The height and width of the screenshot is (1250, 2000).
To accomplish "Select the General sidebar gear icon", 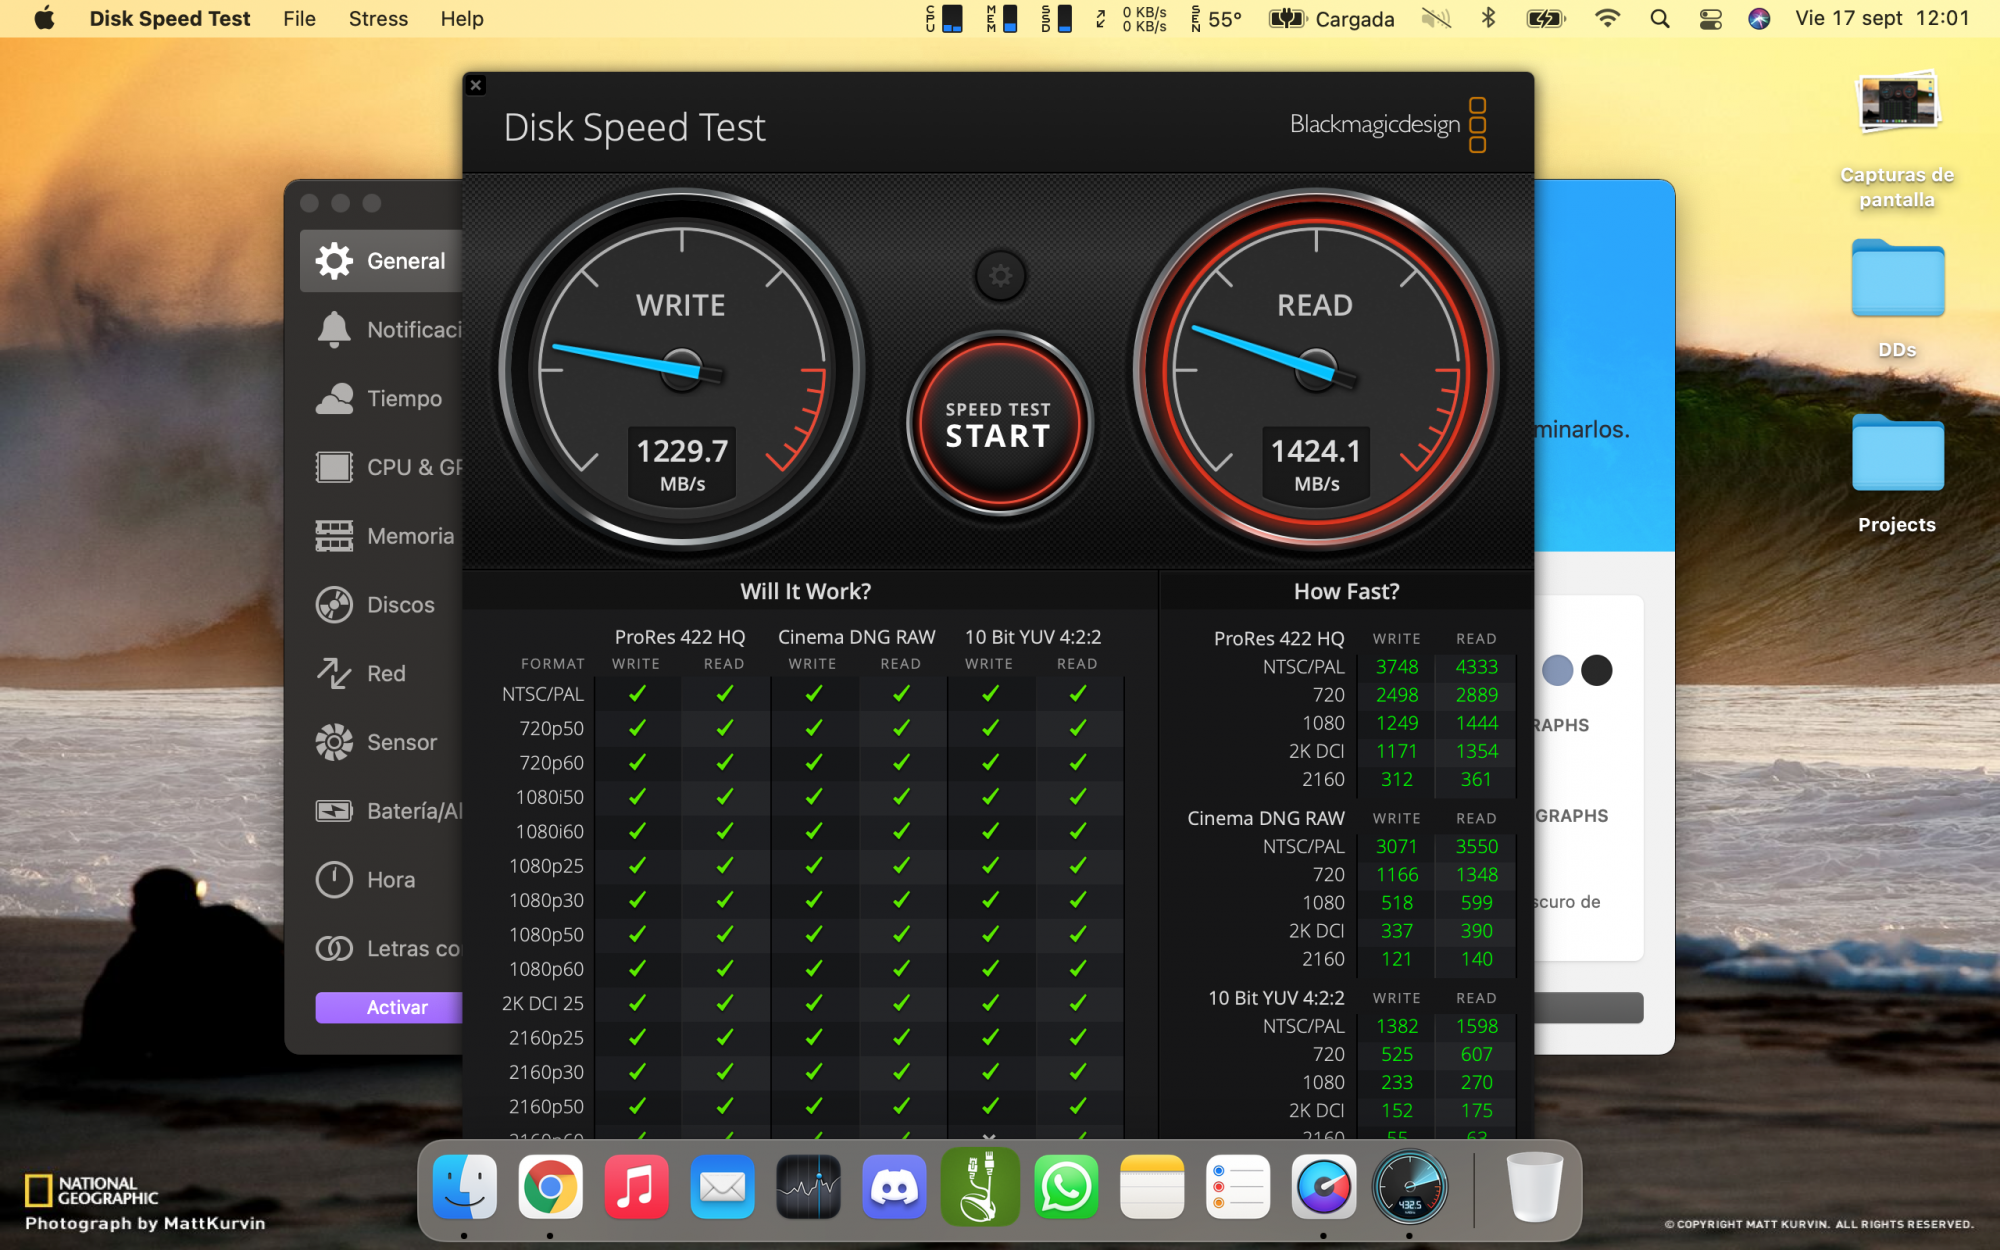I will pyautogui.click(x=334, y=261).
